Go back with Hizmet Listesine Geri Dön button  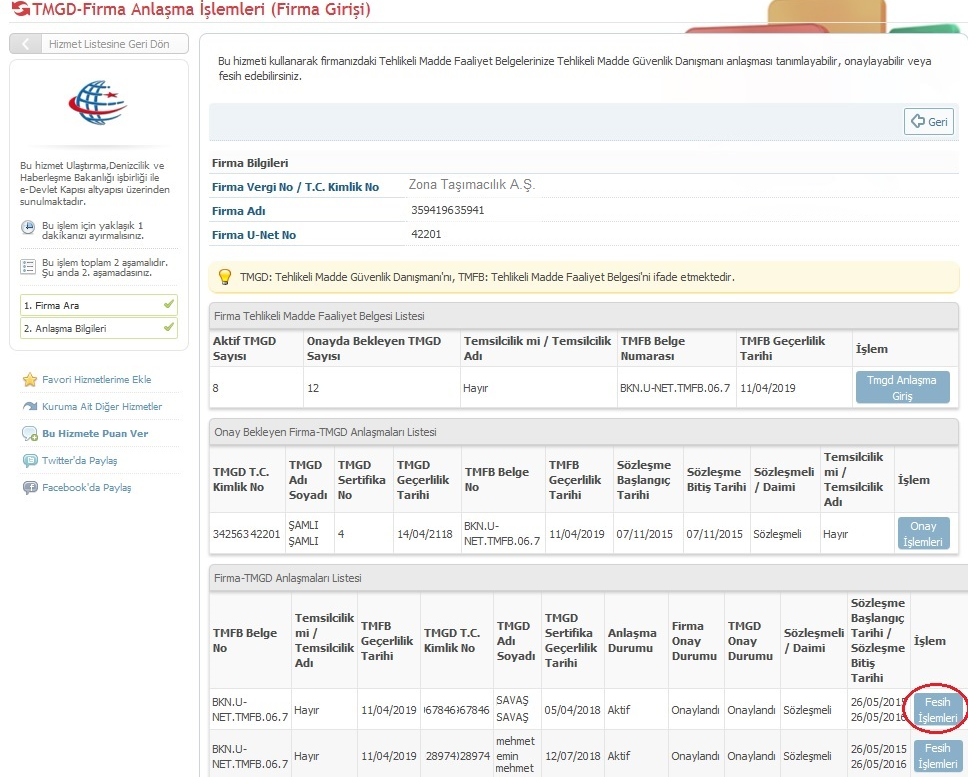(x=99, y=44)
